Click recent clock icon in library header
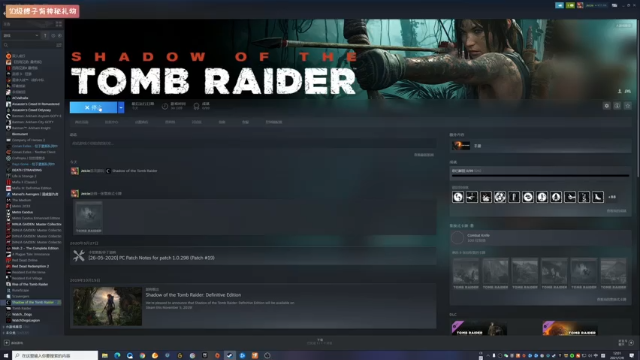Viewport: 640px width, 360px height. 53,36
